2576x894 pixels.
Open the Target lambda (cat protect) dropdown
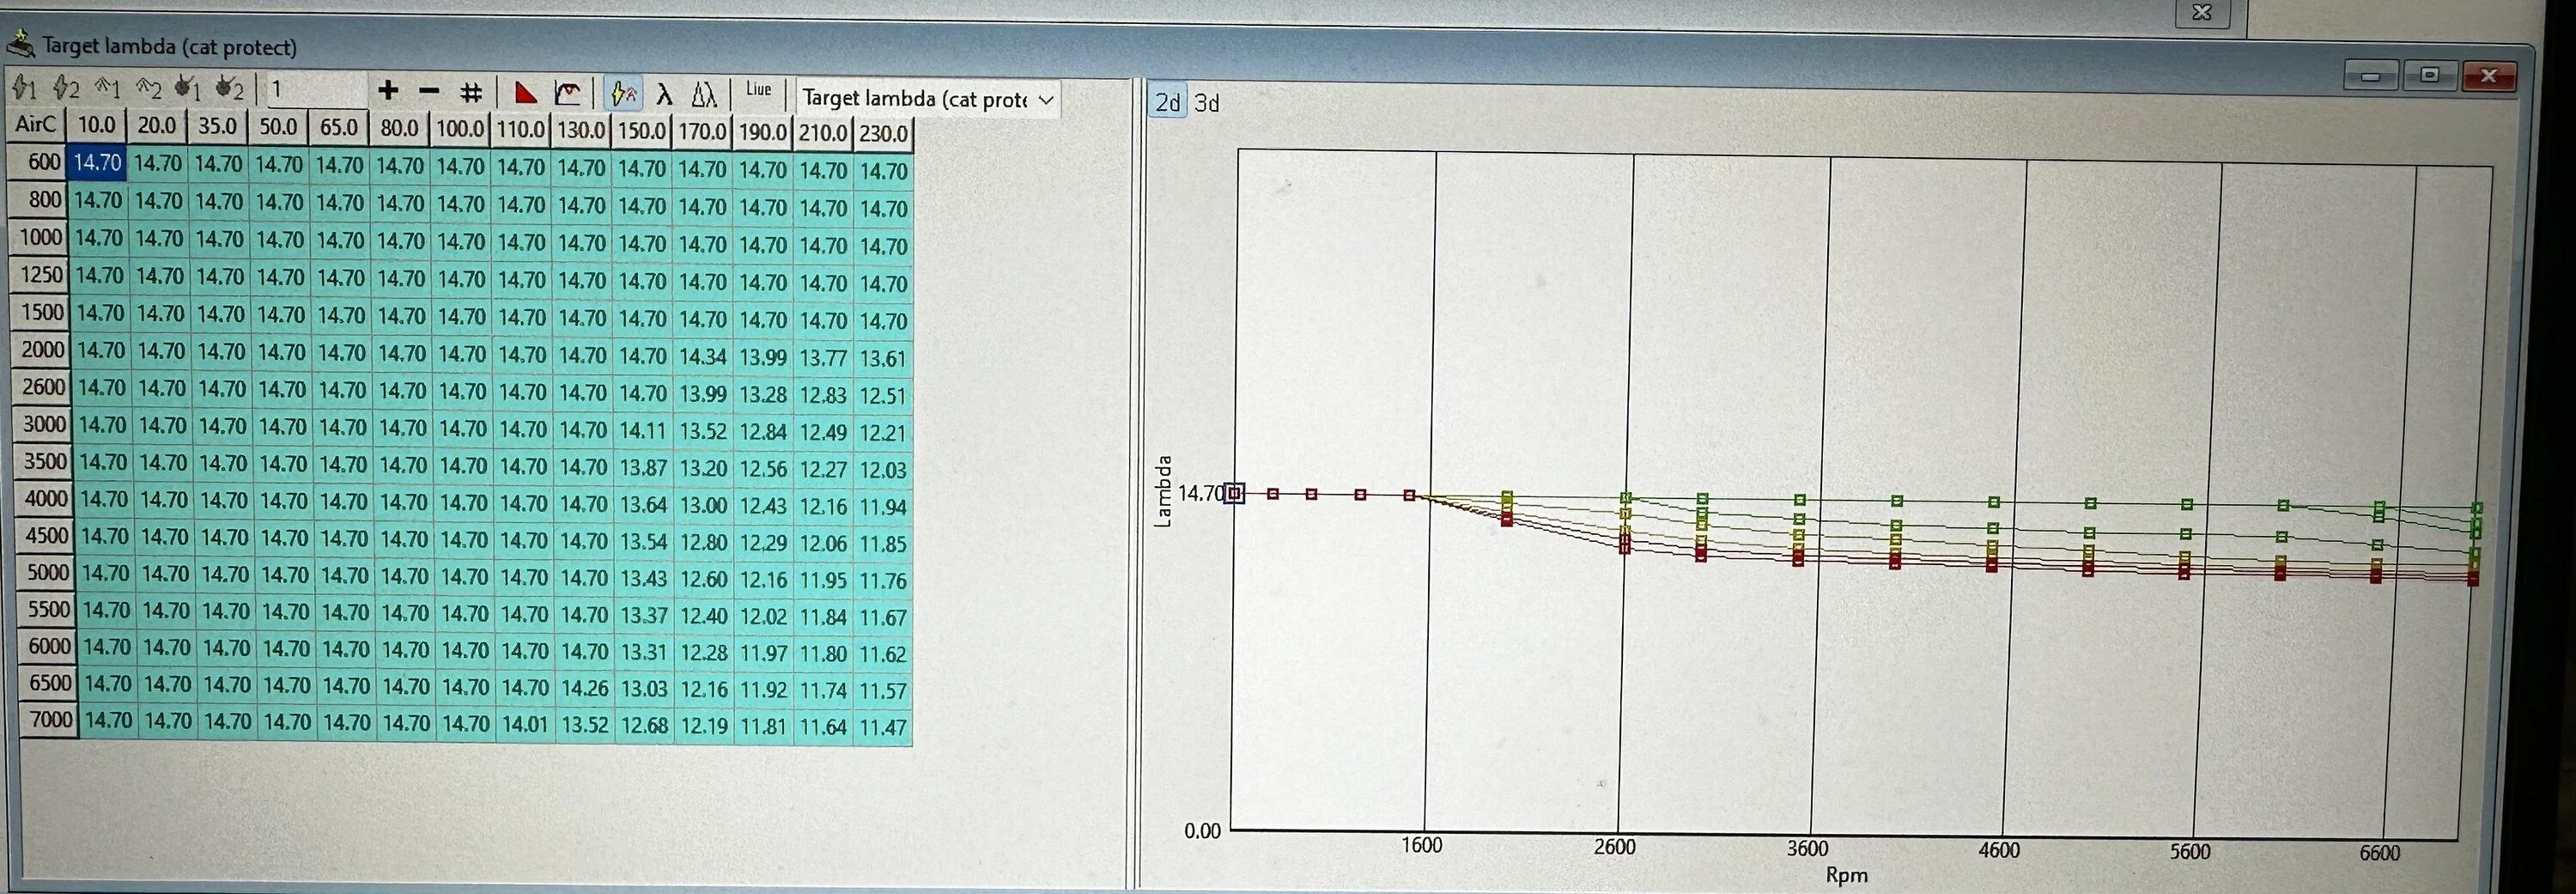[927, 99]
